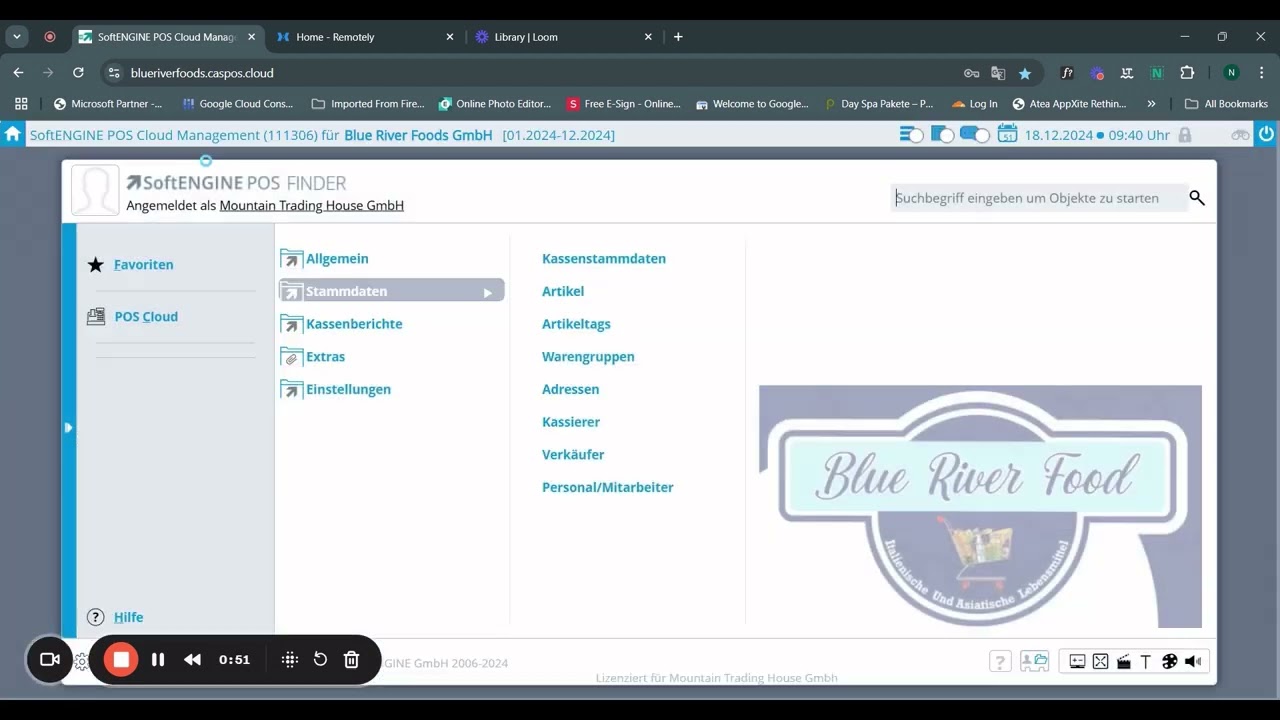
Task: Click the clapperboard icon in bottom toolbar
Action: click(1123, 661)
